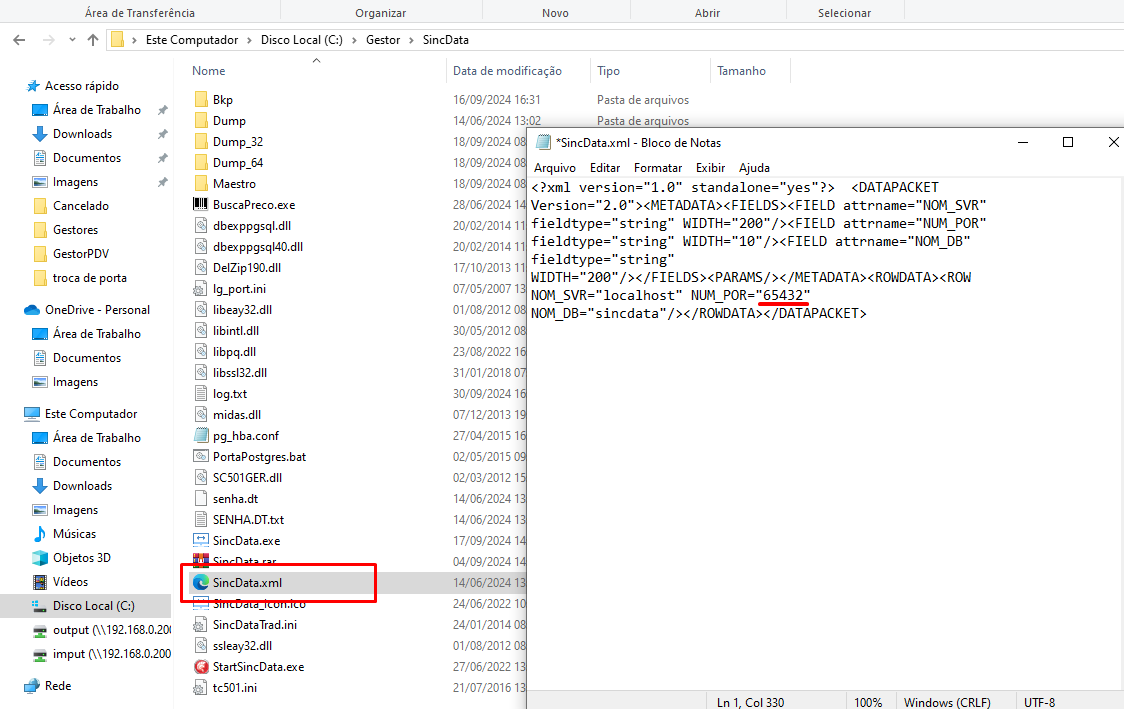Viewport: 1124px width, 709px height.
Task: Click the port value 65432 in text
Action: [x=783, y=295]
